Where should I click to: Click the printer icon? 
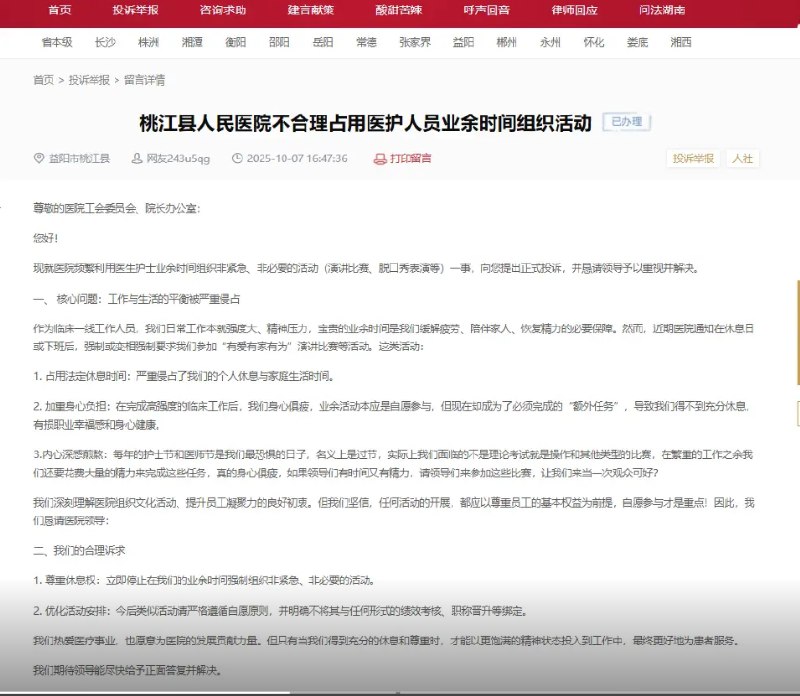pyautogui.click(x=380, y=159)
